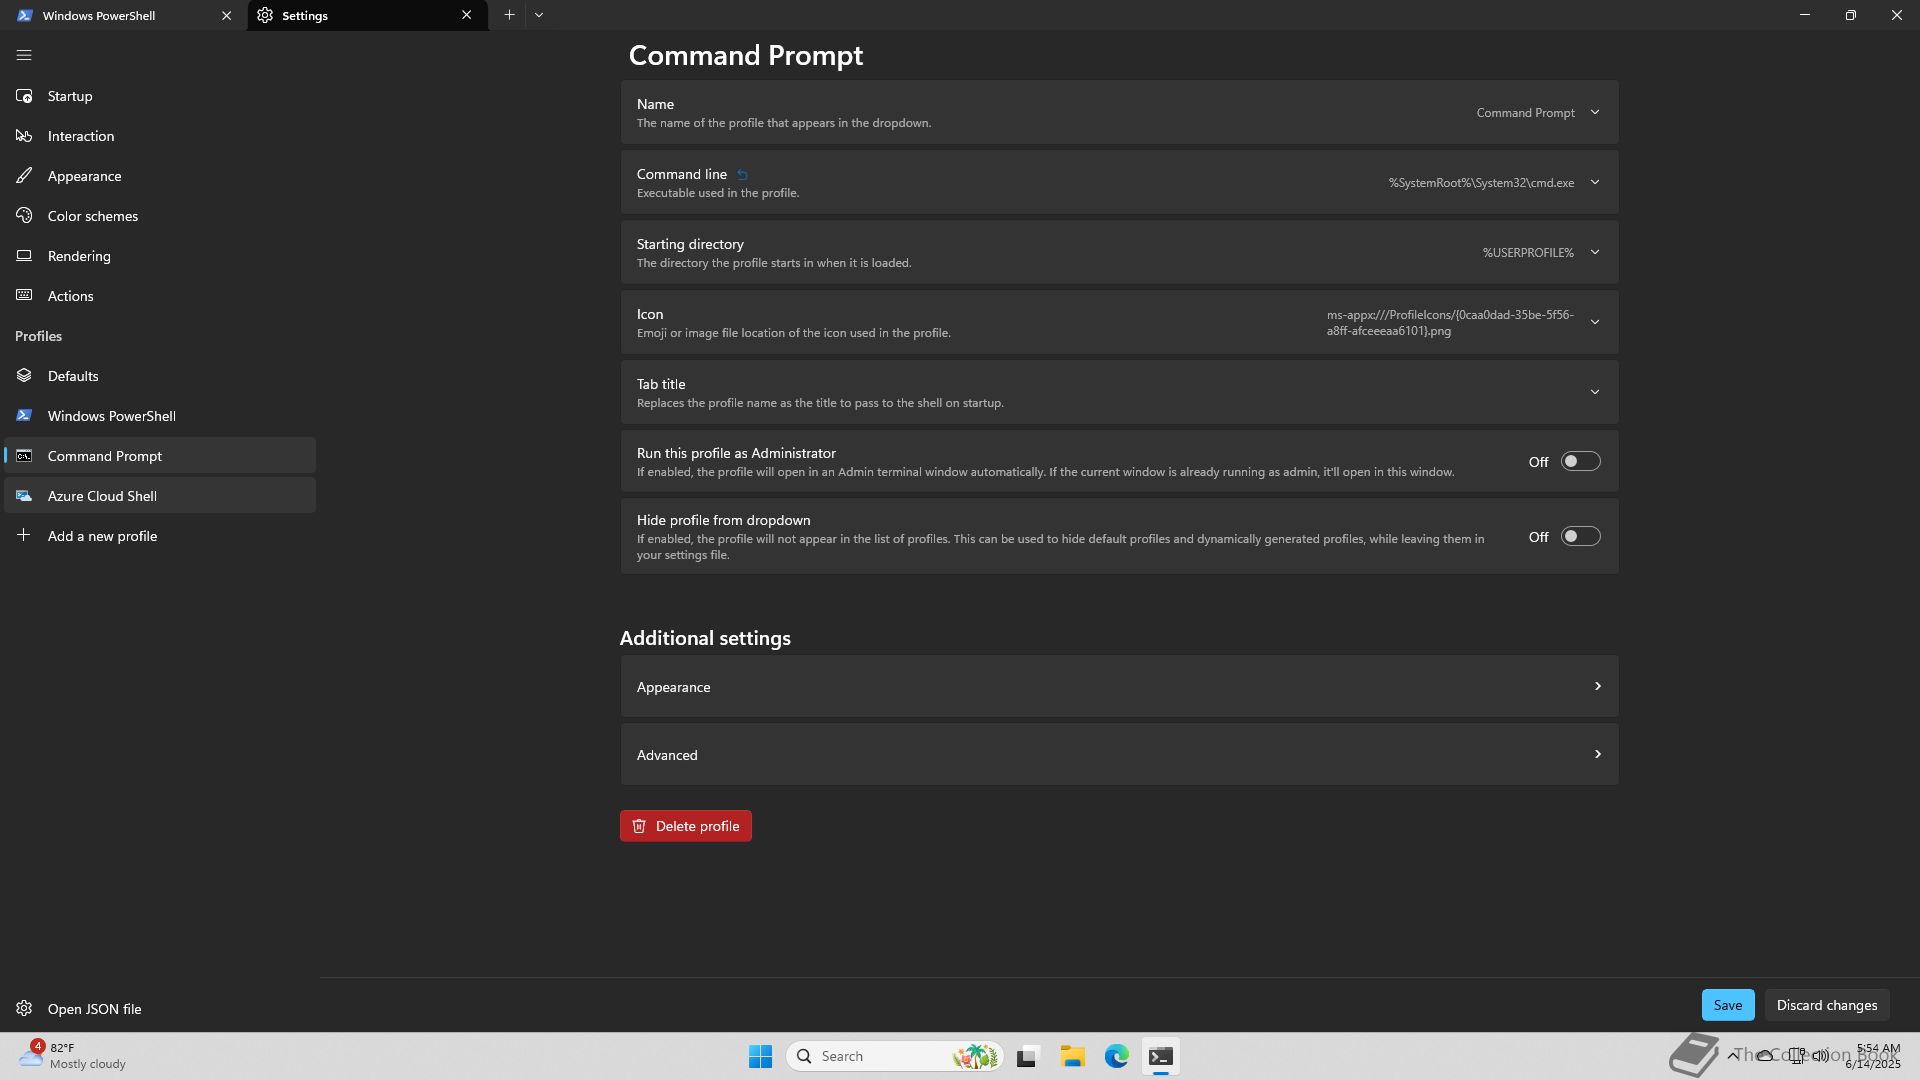Toggle Hide profile from dropdown switch
Screen dimensions: 1920x1080
1580,537
